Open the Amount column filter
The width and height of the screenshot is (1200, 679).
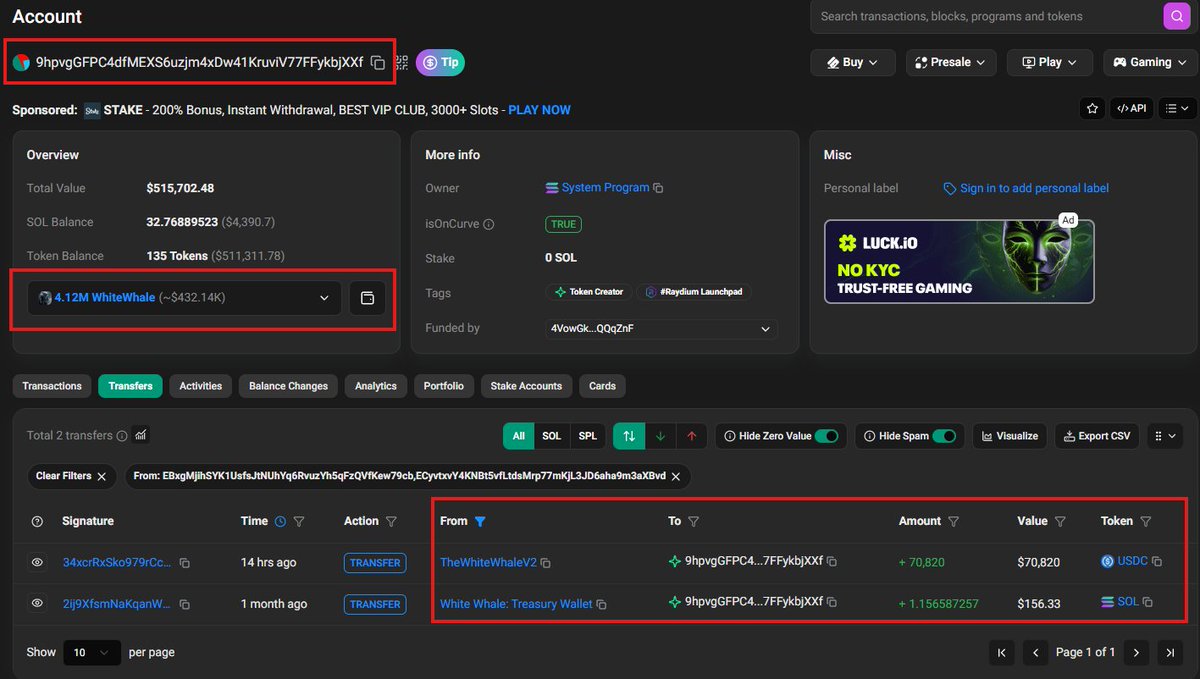pos(953,521)
